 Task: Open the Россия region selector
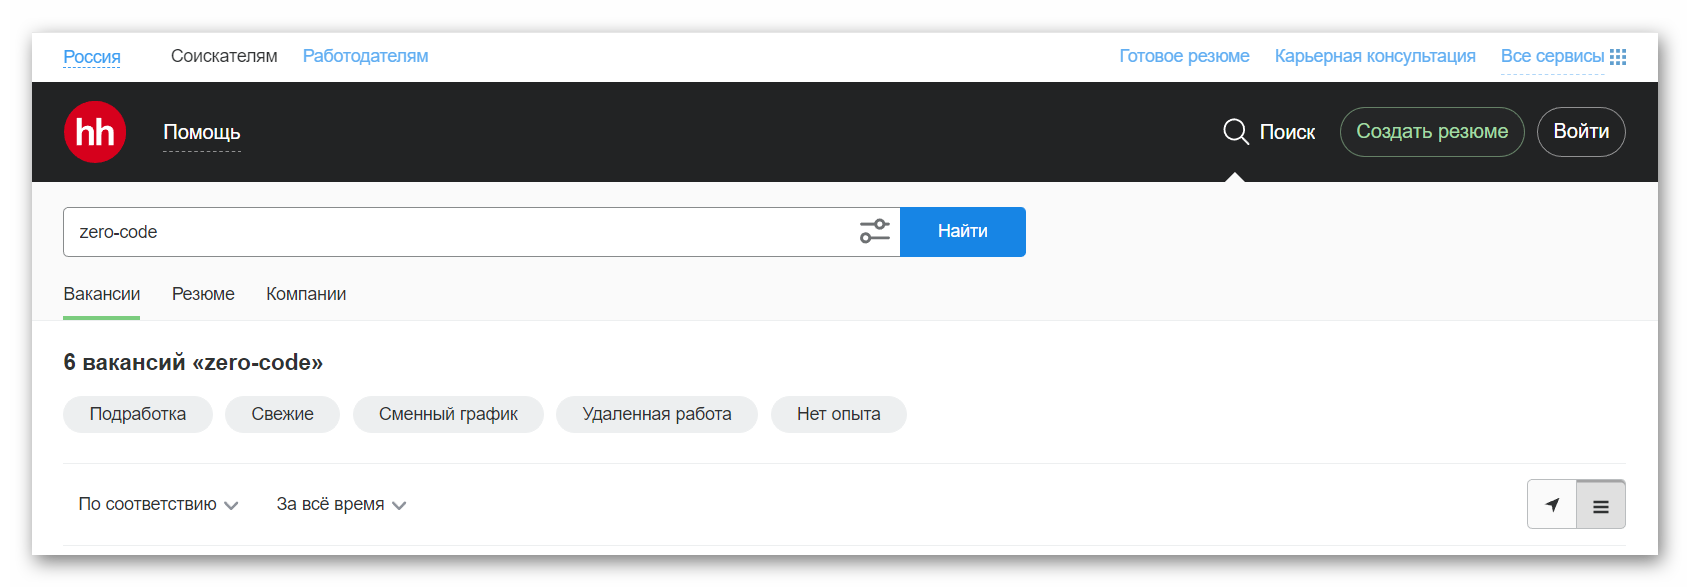click(x=92, y=57)
